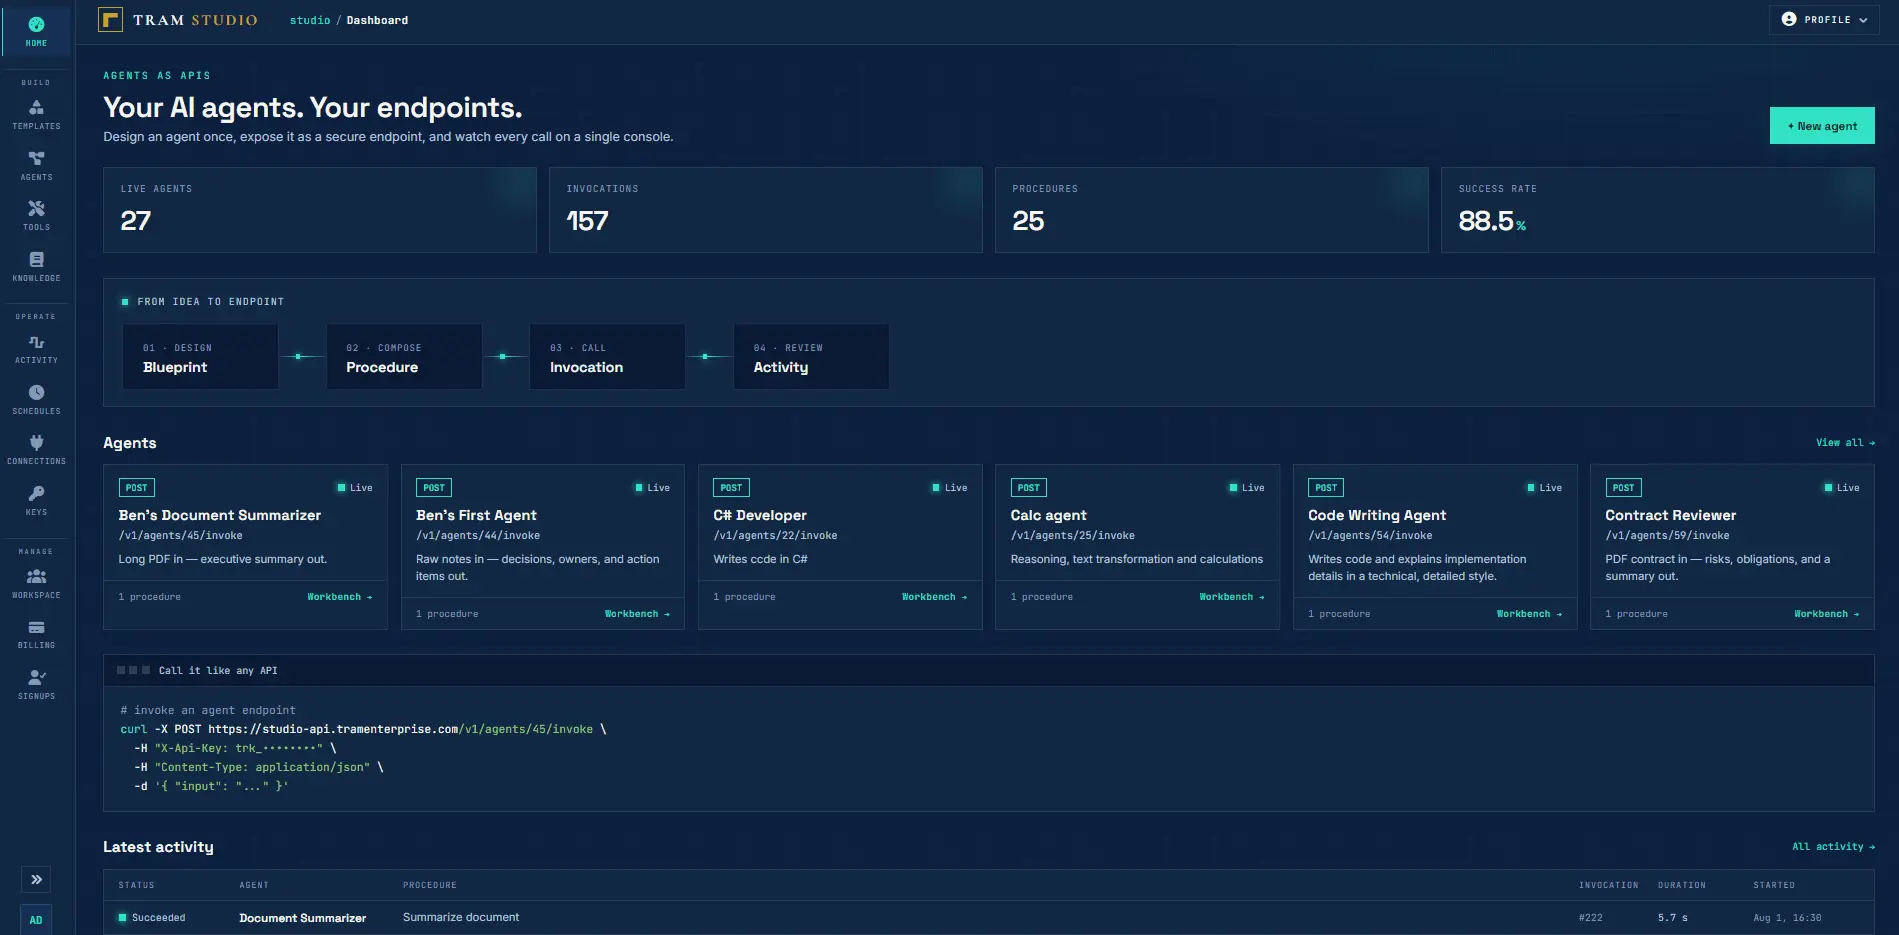Open Workspace in the sidebar

36,584
